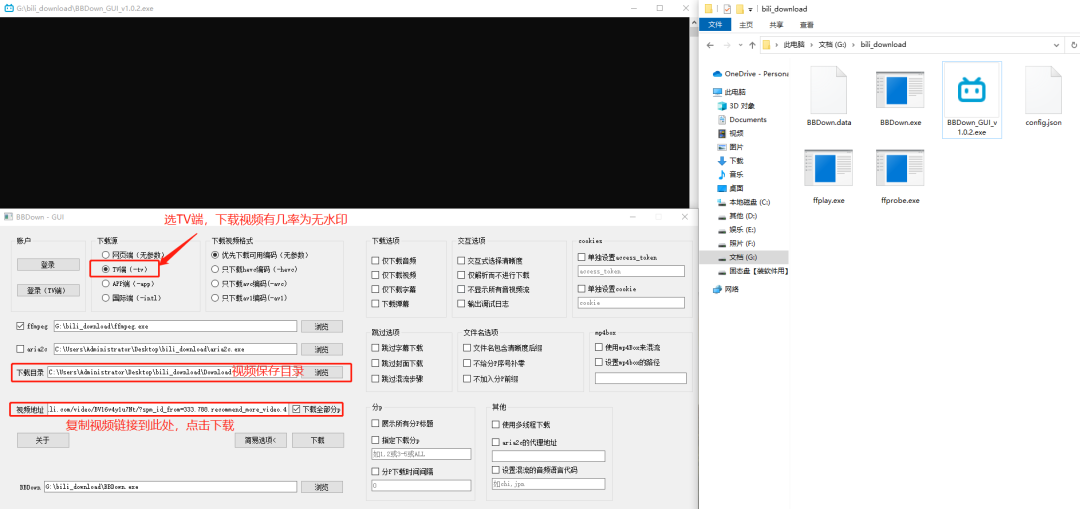
Task: Open 照片 (F:) drive in sidebar
Action: [737, 243]
